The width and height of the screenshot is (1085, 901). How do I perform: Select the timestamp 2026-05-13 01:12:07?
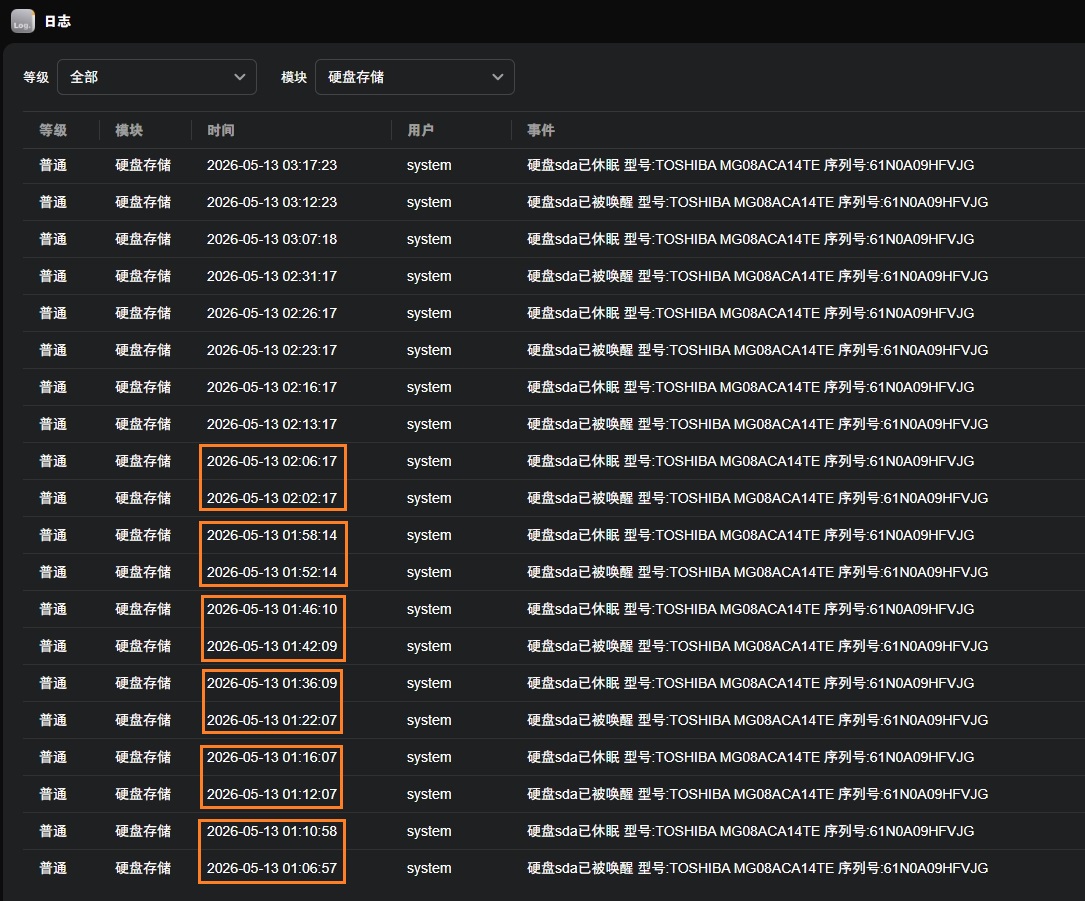tap(272, 794)
